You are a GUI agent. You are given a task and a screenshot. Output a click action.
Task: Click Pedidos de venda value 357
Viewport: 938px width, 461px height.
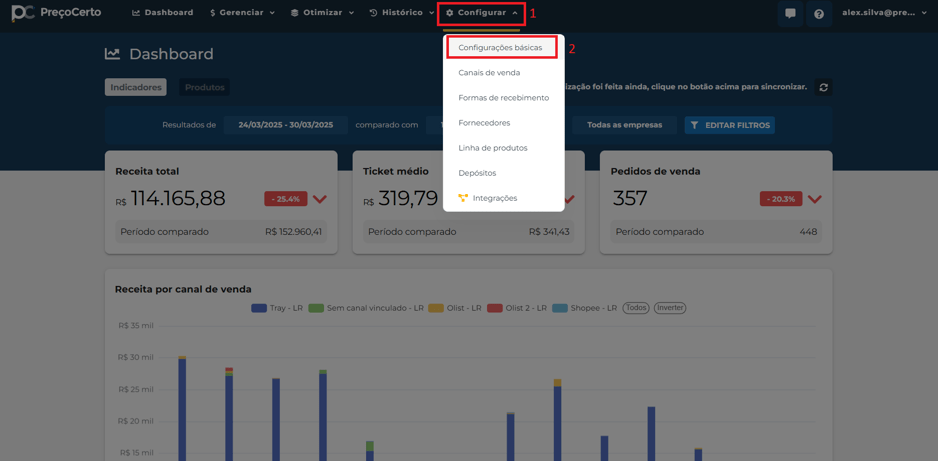(630, 199)
